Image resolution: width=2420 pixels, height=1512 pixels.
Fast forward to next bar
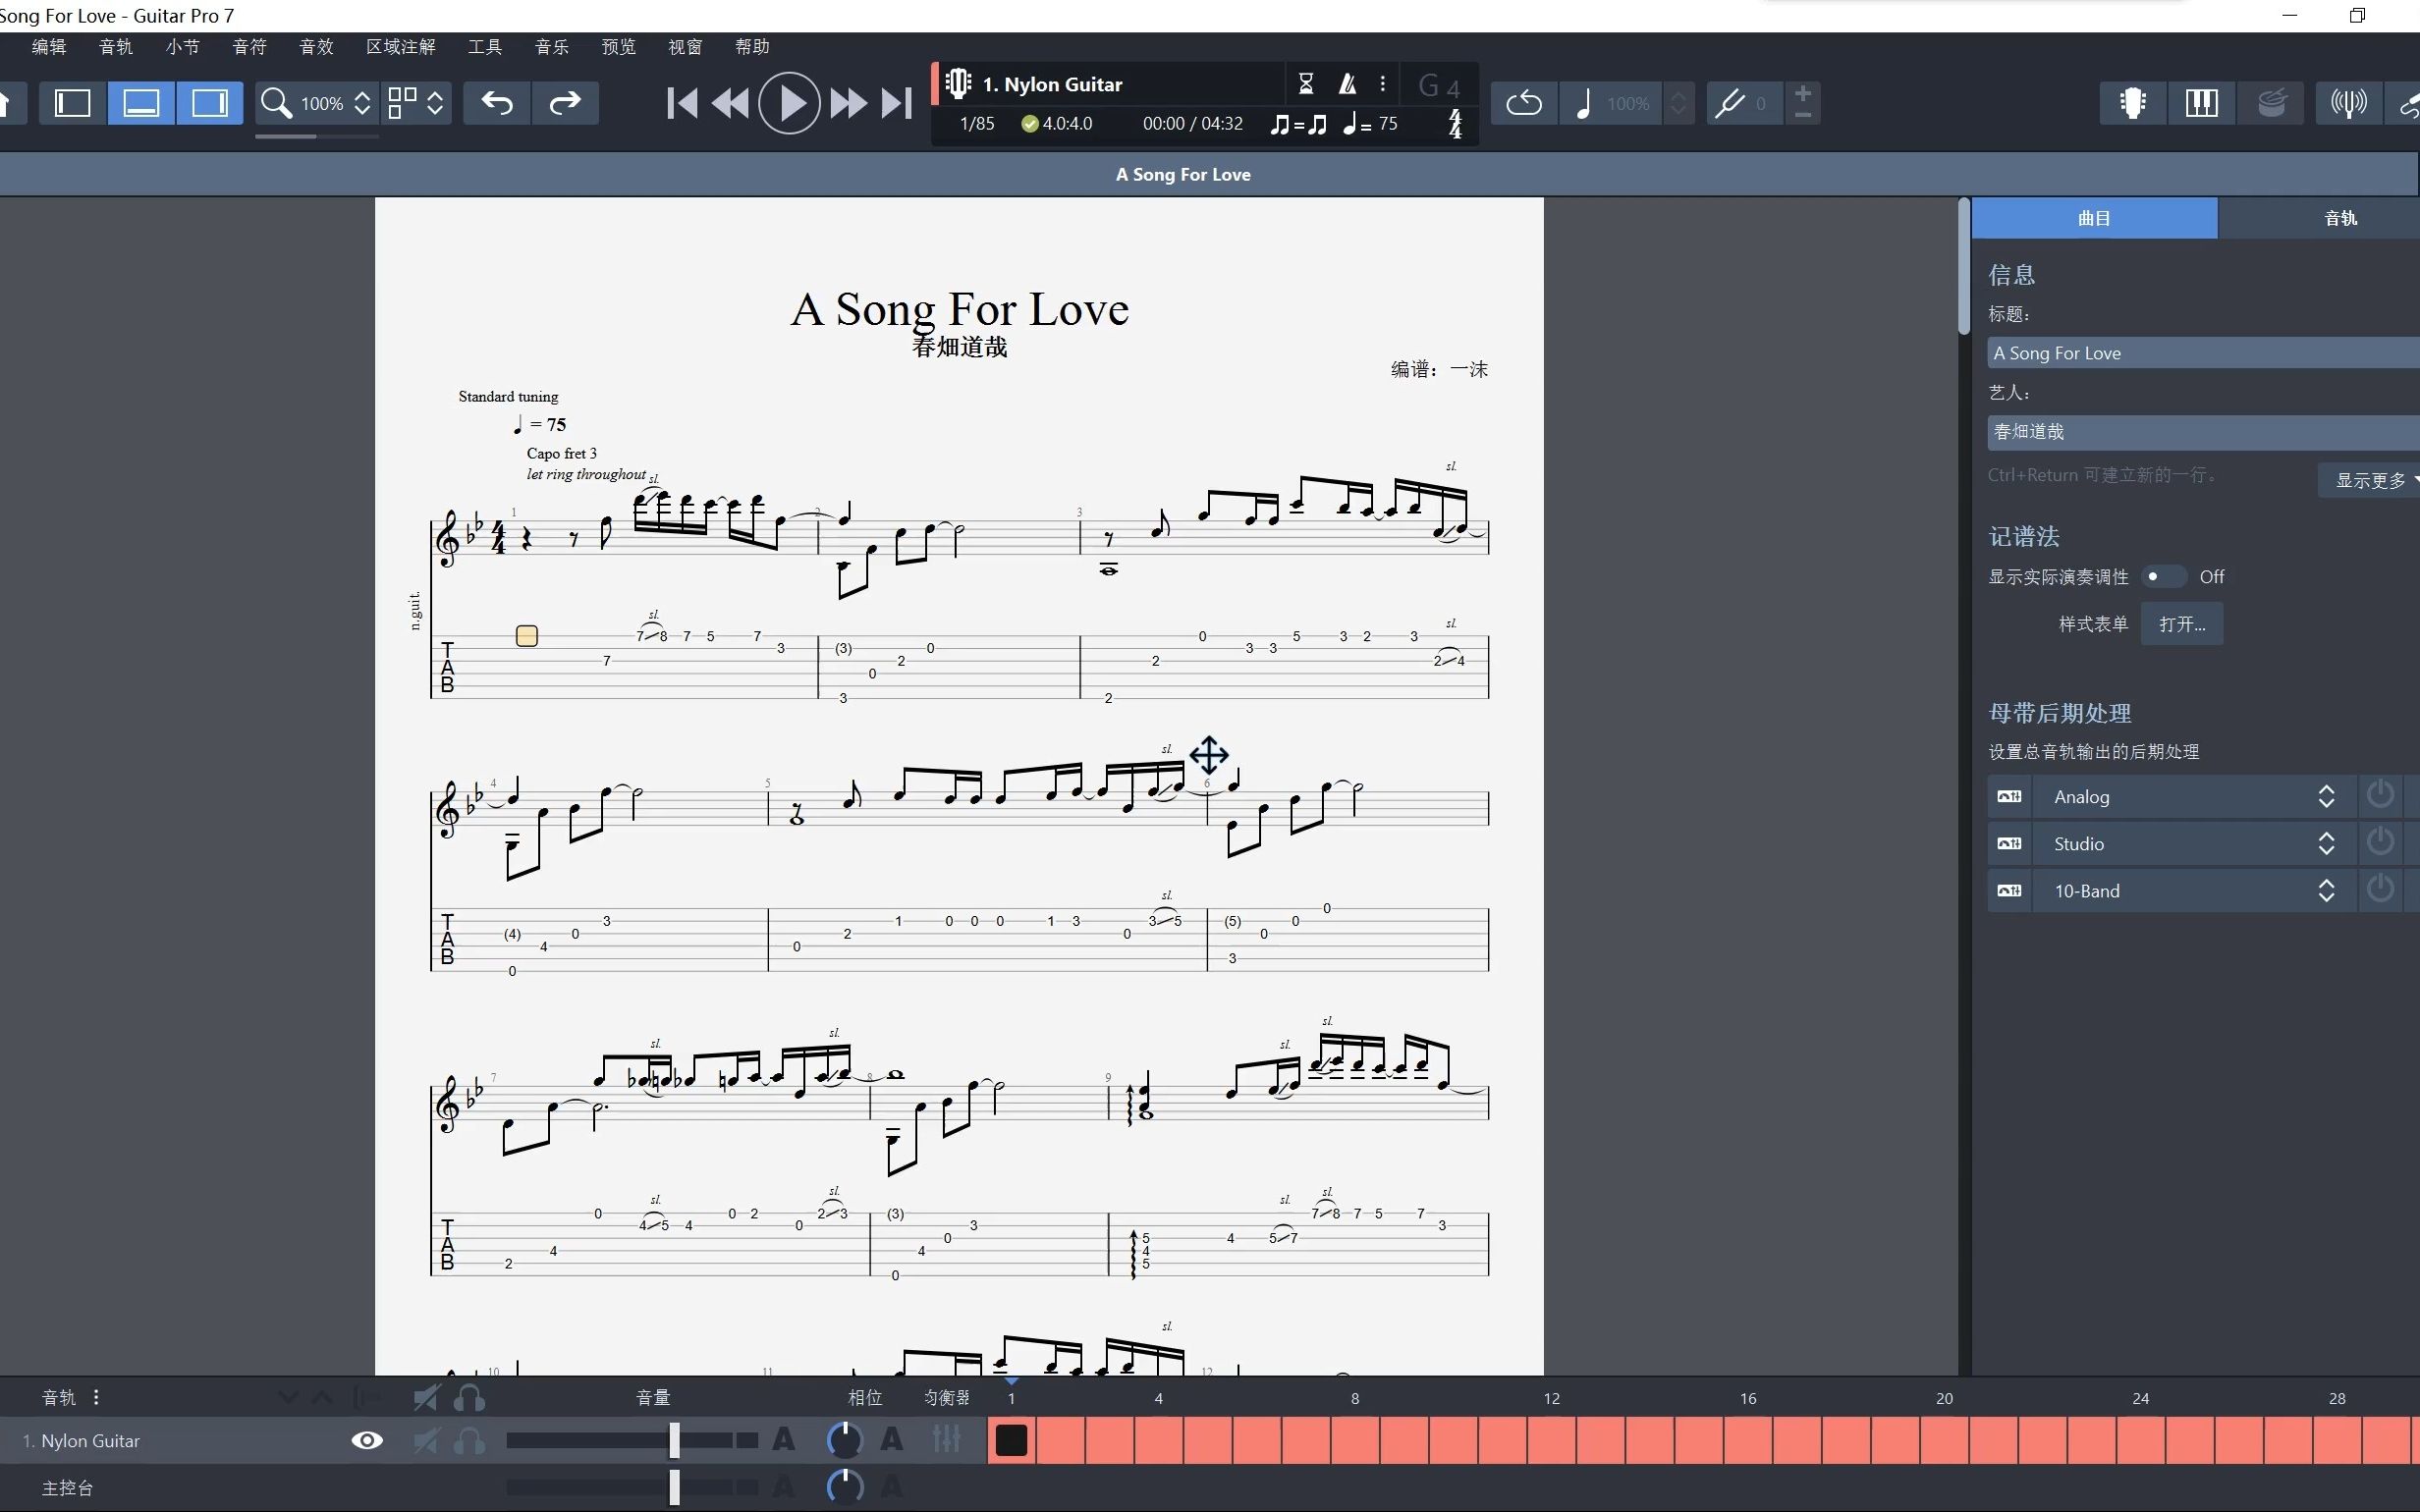[x=848, y=103]
